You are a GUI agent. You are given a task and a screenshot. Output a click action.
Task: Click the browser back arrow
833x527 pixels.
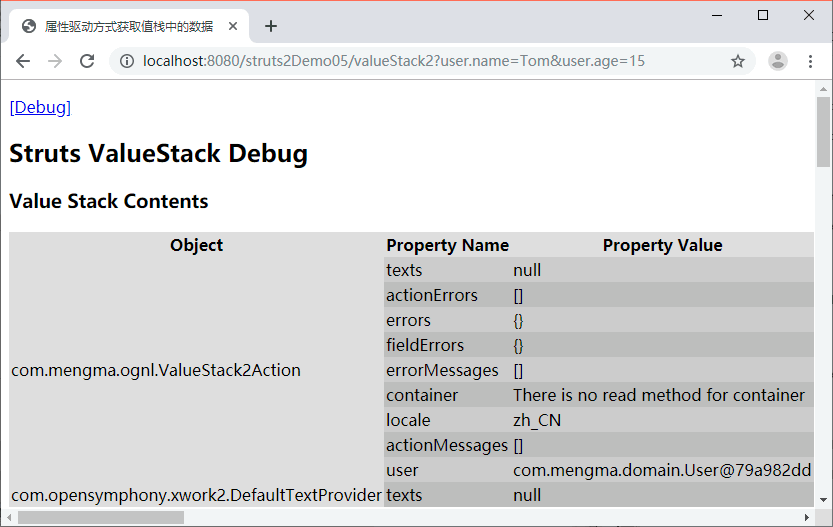tap(23, 61)
